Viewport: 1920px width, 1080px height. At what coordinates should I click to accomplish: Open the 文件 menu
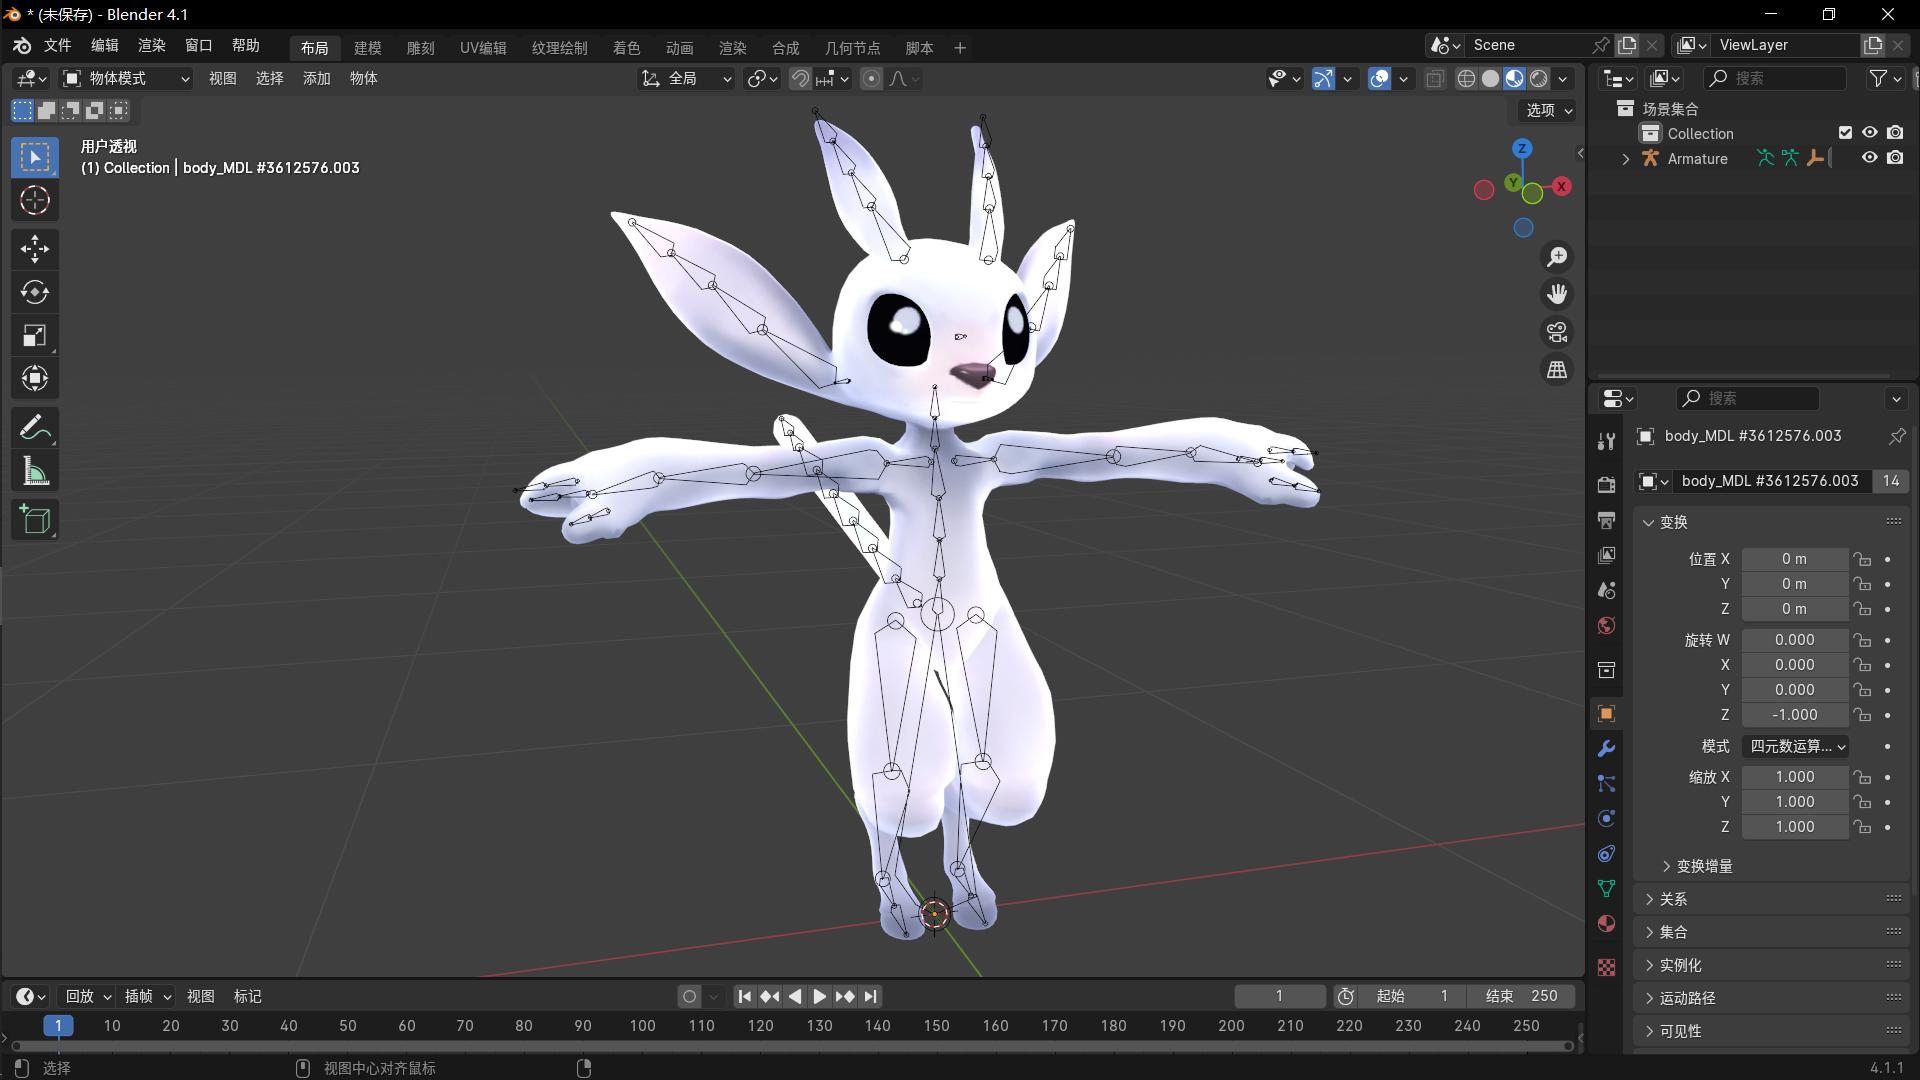pyautogui.click(x=57, y=46)
